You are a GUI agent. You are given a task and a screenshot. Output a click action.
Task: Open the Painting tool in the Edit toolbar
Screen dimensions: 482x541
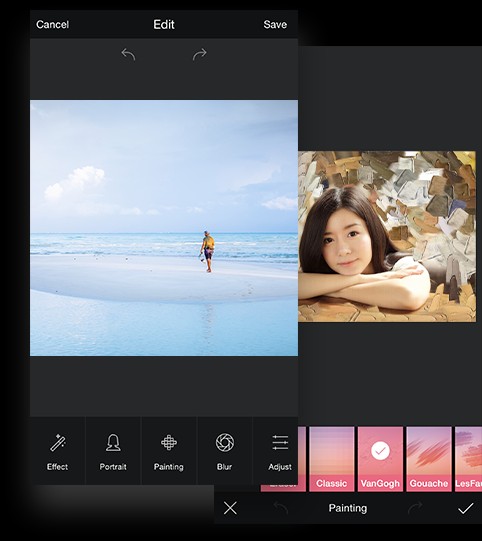click(169, 451)
